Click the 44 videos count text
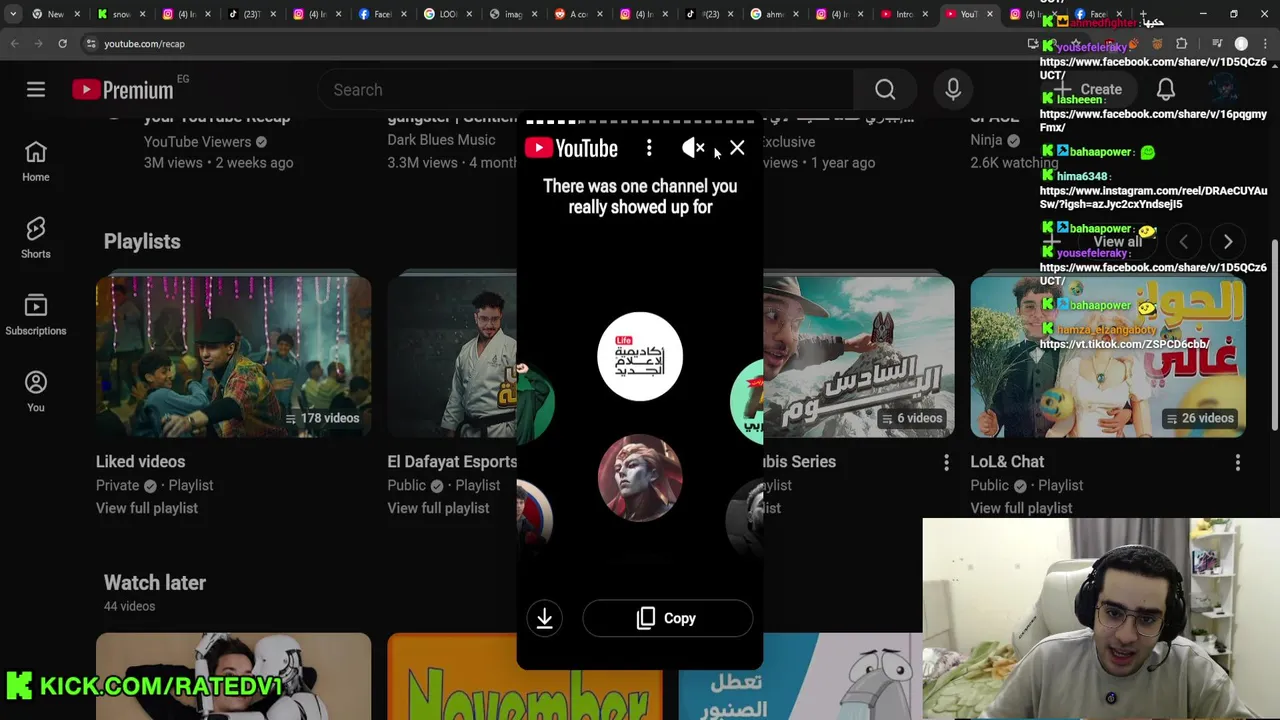 tap(130, 606)
